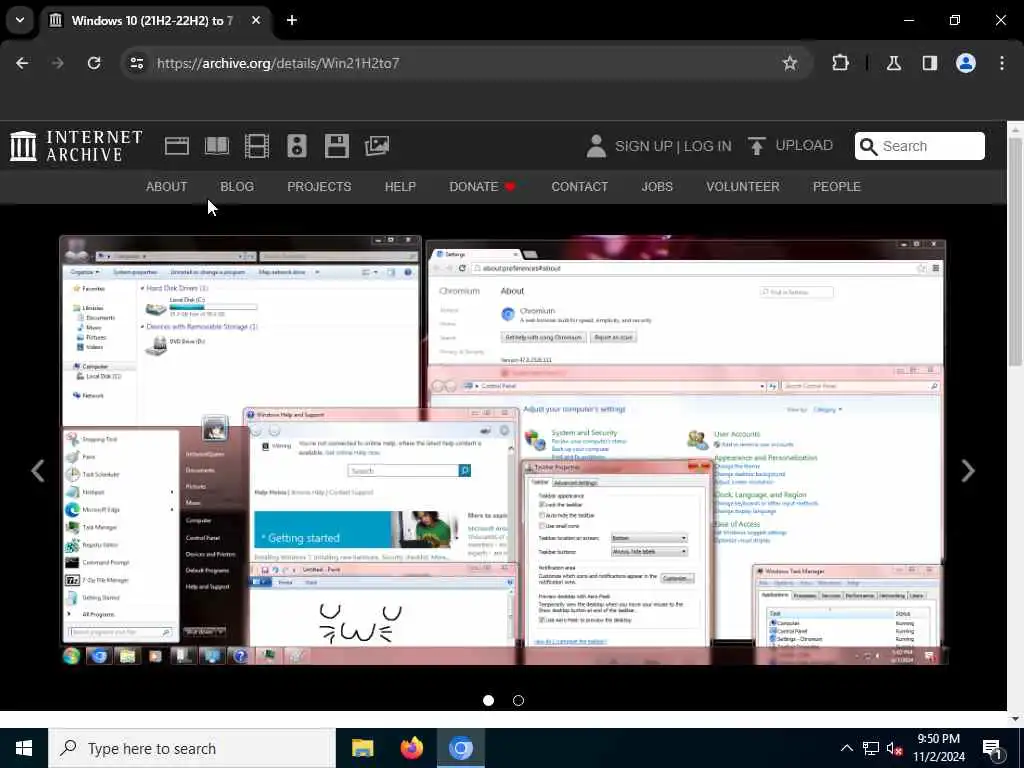
Task: Open the Images media icon
Action: point(377,146)
